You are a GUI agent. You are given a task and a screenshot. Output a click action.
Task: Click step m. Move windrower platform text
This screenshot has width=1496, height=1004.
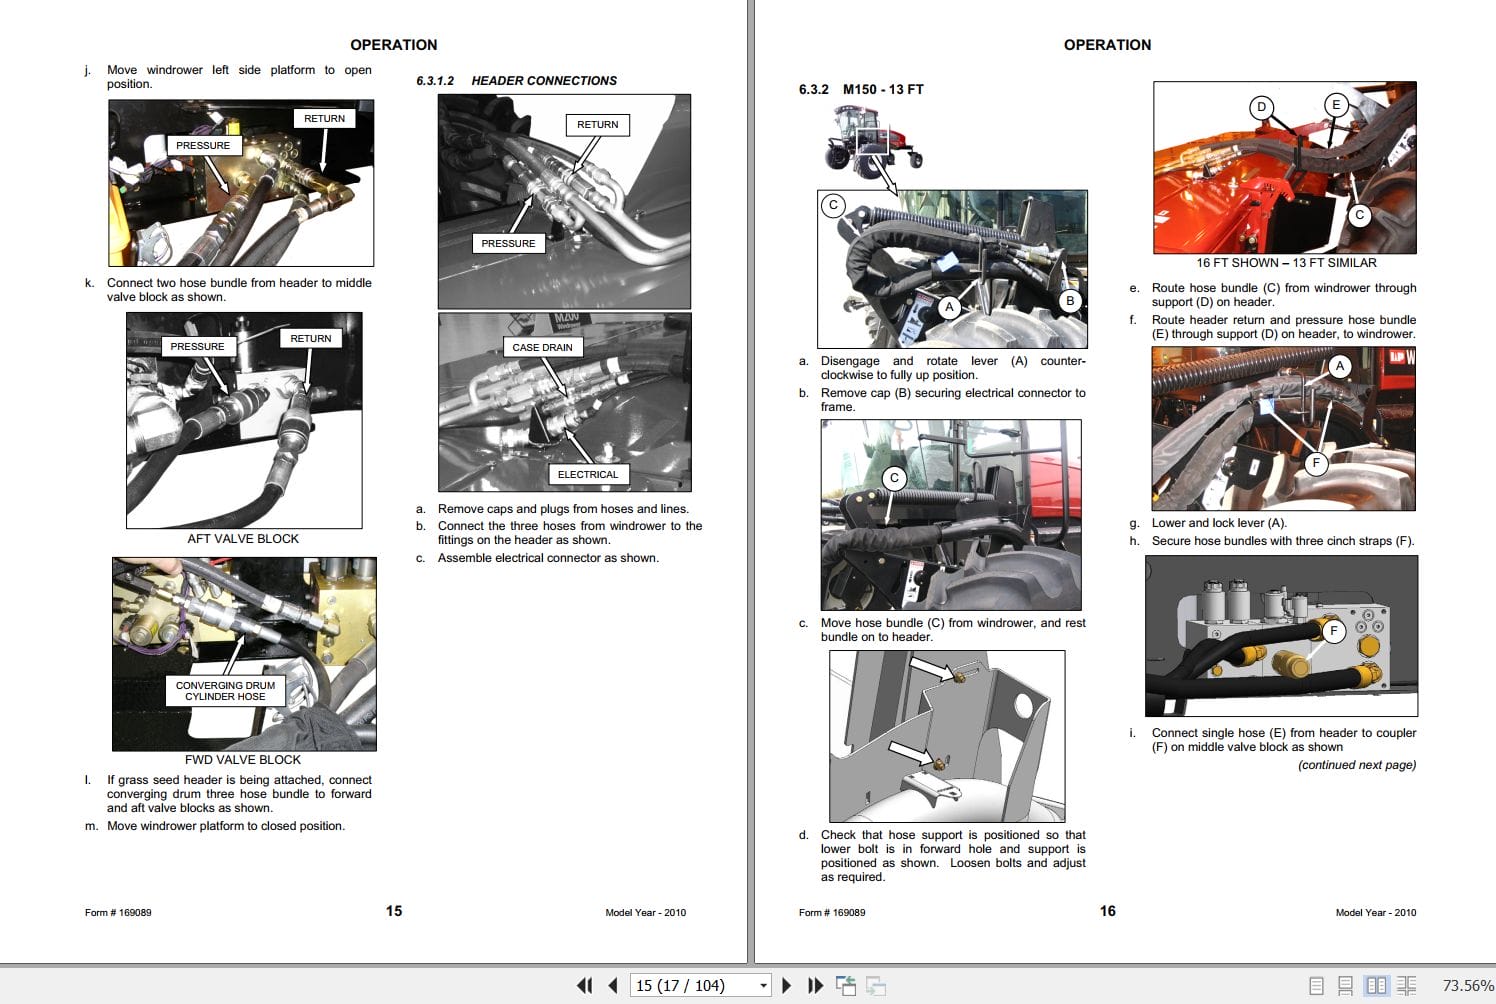(x=216, y=826)
